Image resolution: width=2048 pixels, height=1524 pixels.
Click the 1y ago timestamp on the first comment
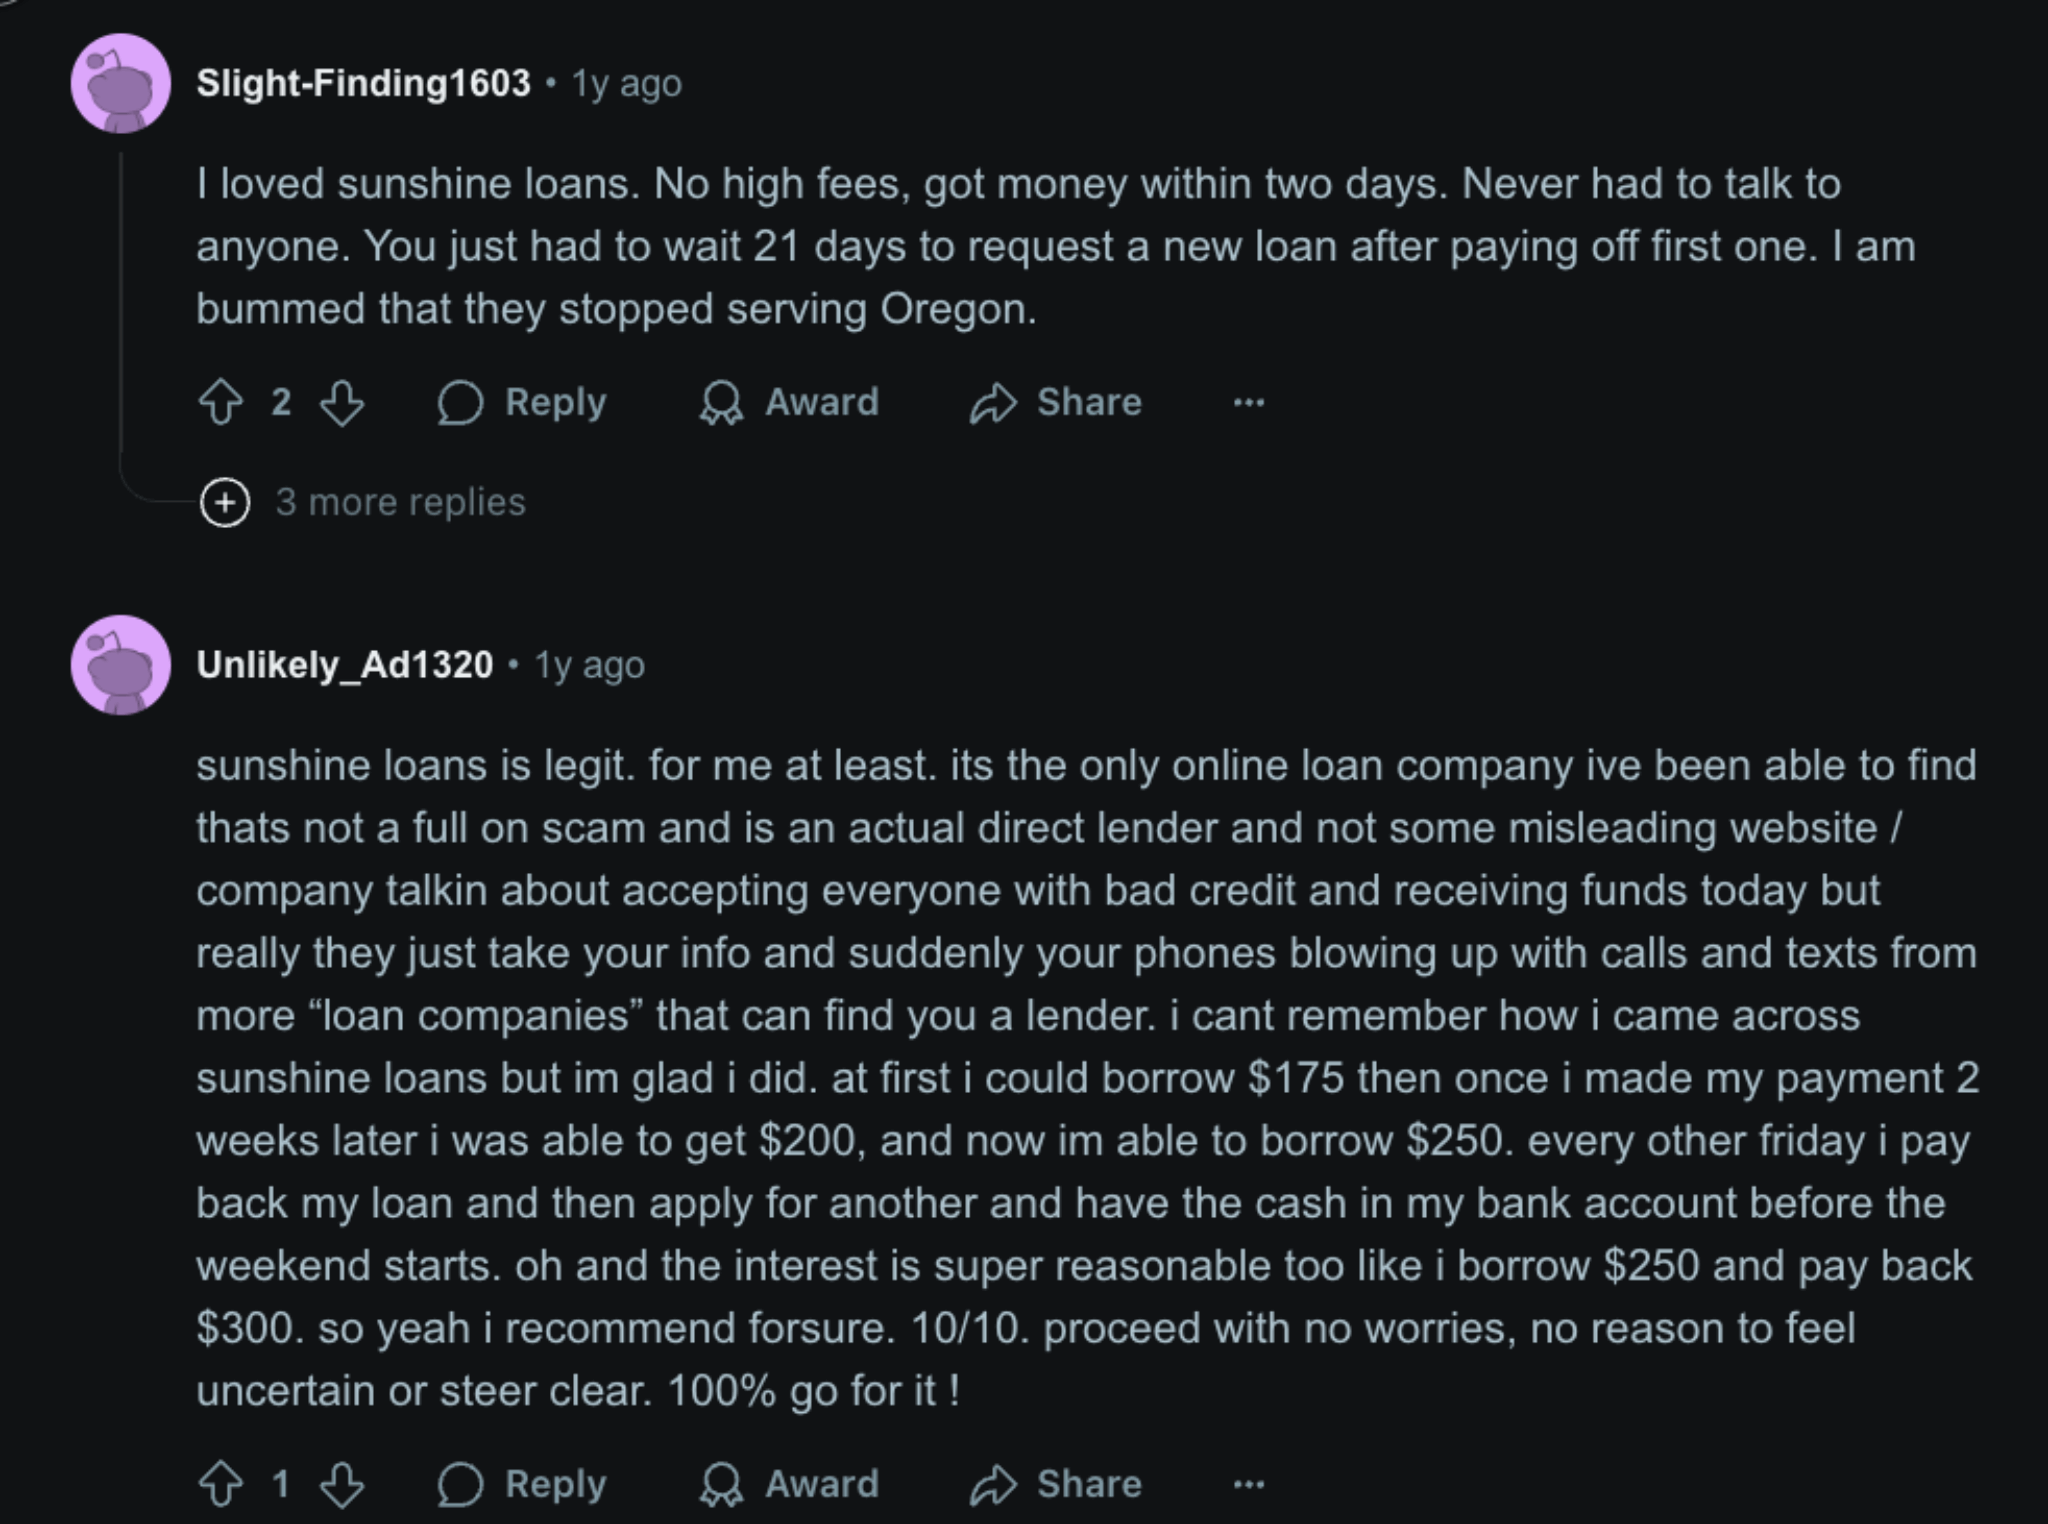point(623,84)
